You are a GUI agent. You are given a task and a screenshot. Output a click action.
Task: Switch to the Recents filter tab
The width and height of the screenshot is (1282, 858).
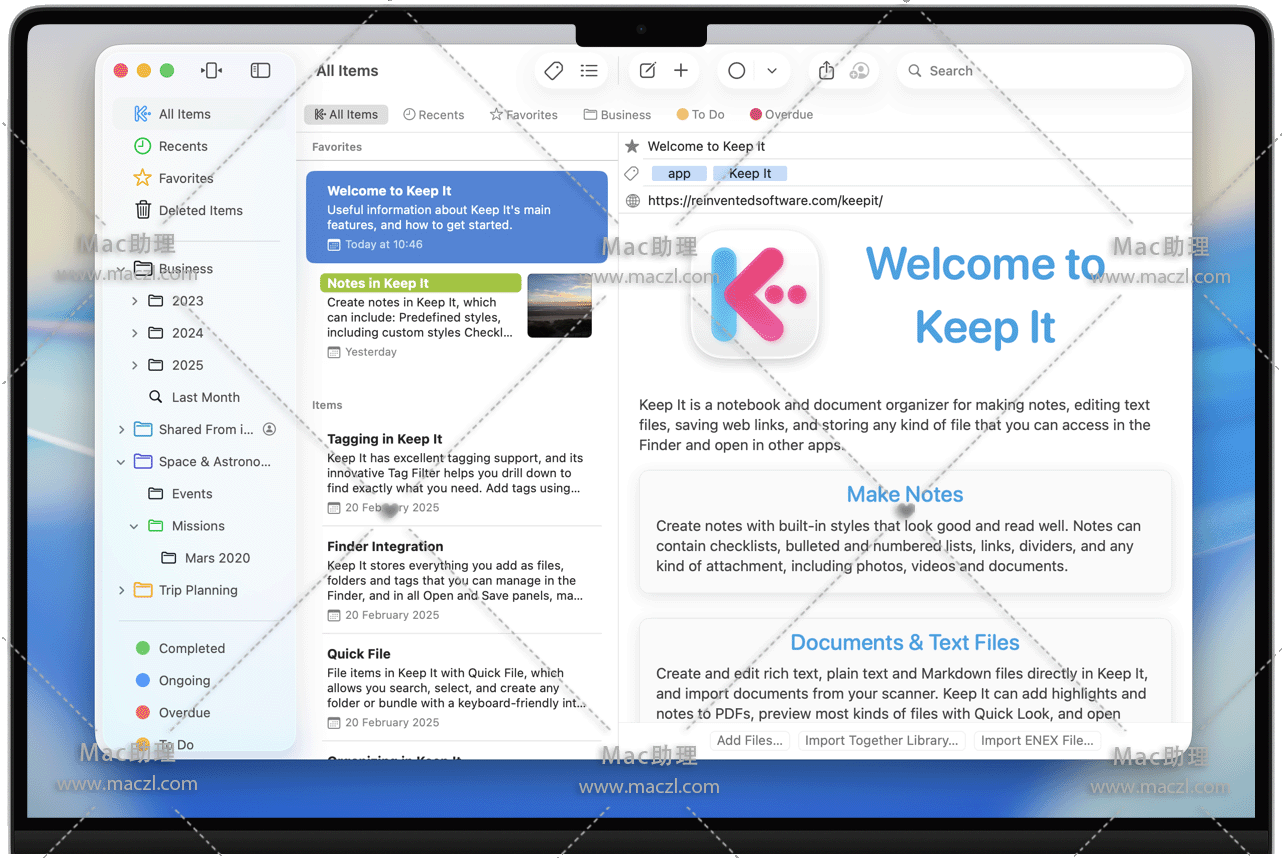[x=434, y=115]
